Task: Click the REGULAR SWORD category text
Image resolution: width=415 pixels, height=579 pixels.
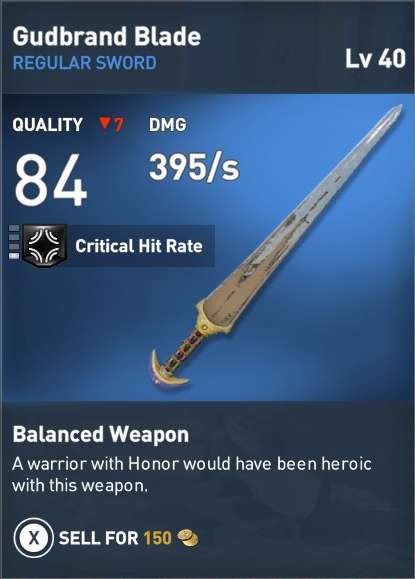Action: click(85, 63)
